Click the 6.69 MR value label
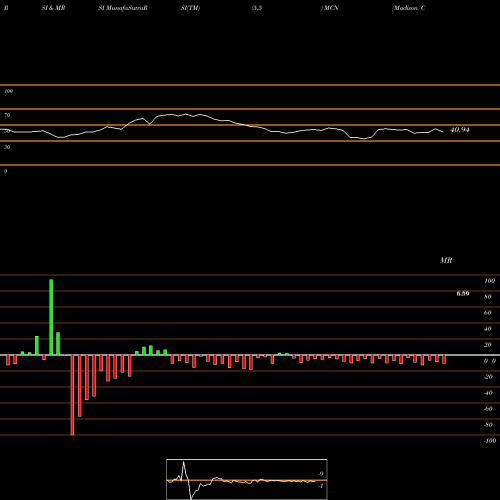Image resolution: width=500 pixels, height=500 pixels. 463,293
